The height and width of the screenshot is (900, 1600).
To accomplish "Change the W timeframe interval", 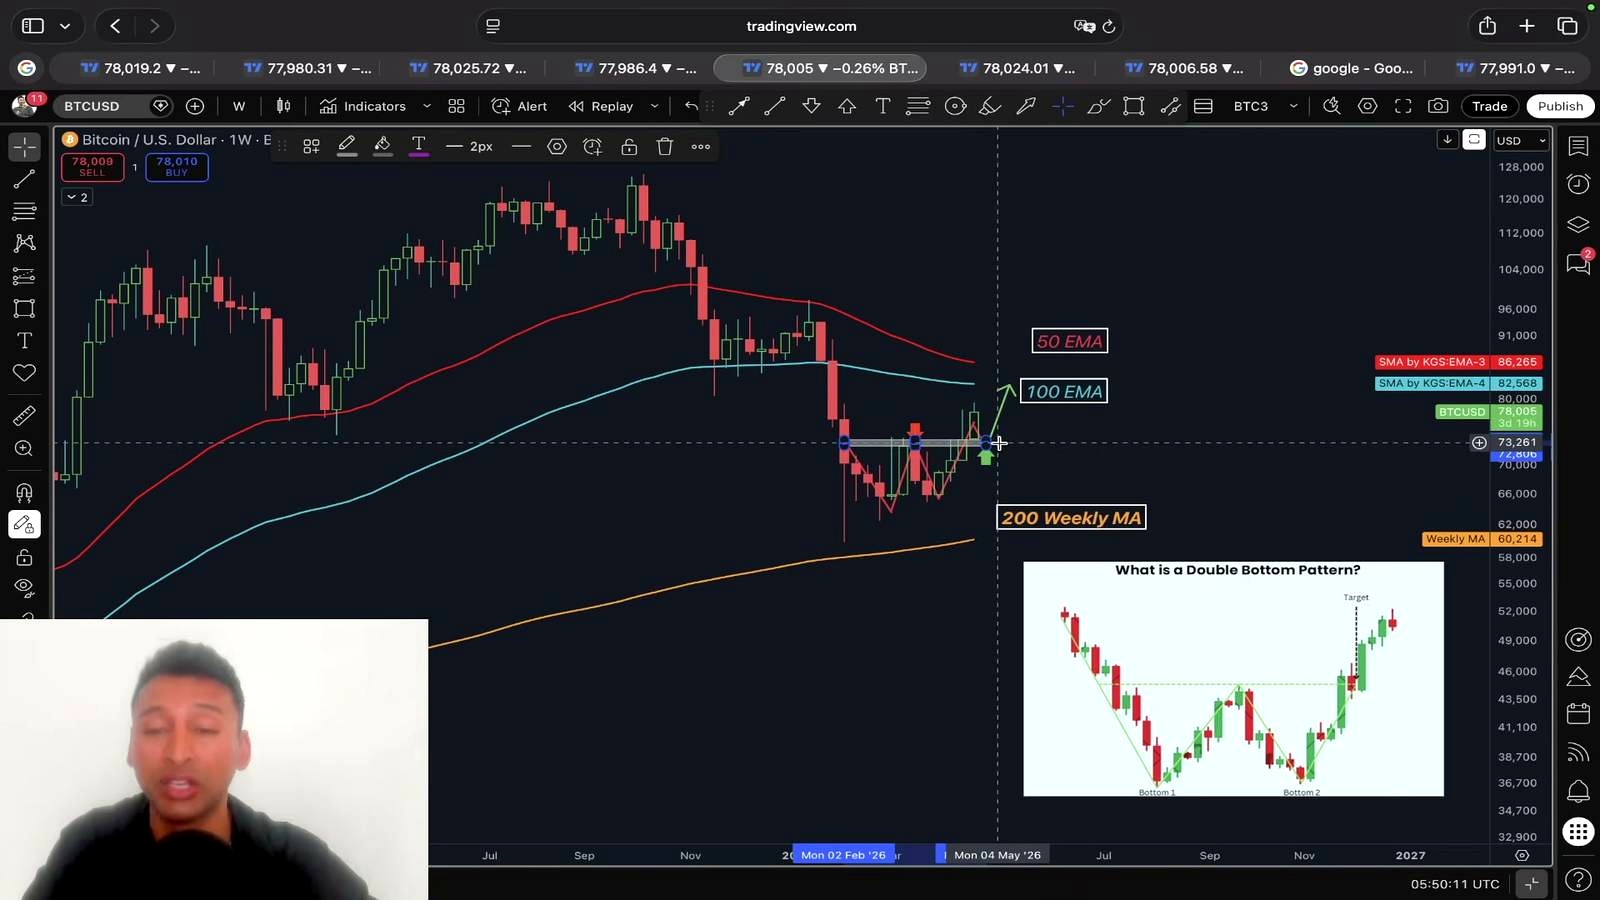I will pos(239,106).
